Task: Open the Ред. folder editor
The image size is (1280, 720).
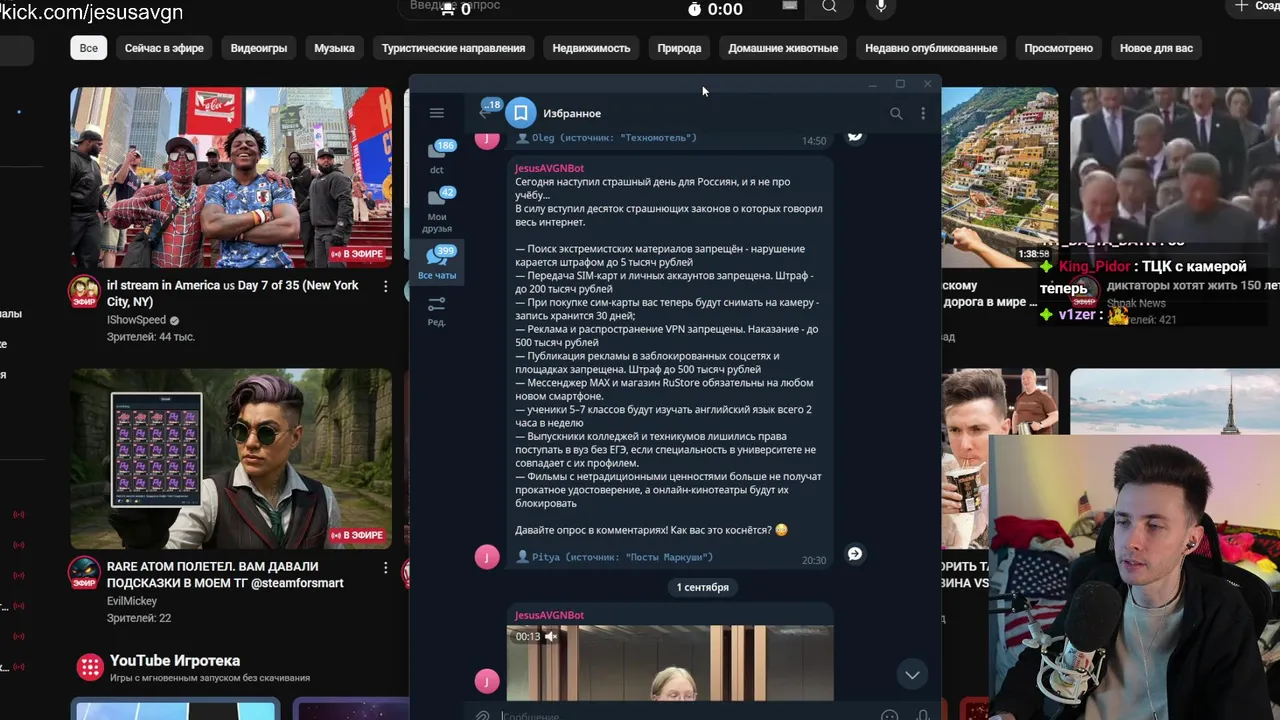Action: pos(437,310)
